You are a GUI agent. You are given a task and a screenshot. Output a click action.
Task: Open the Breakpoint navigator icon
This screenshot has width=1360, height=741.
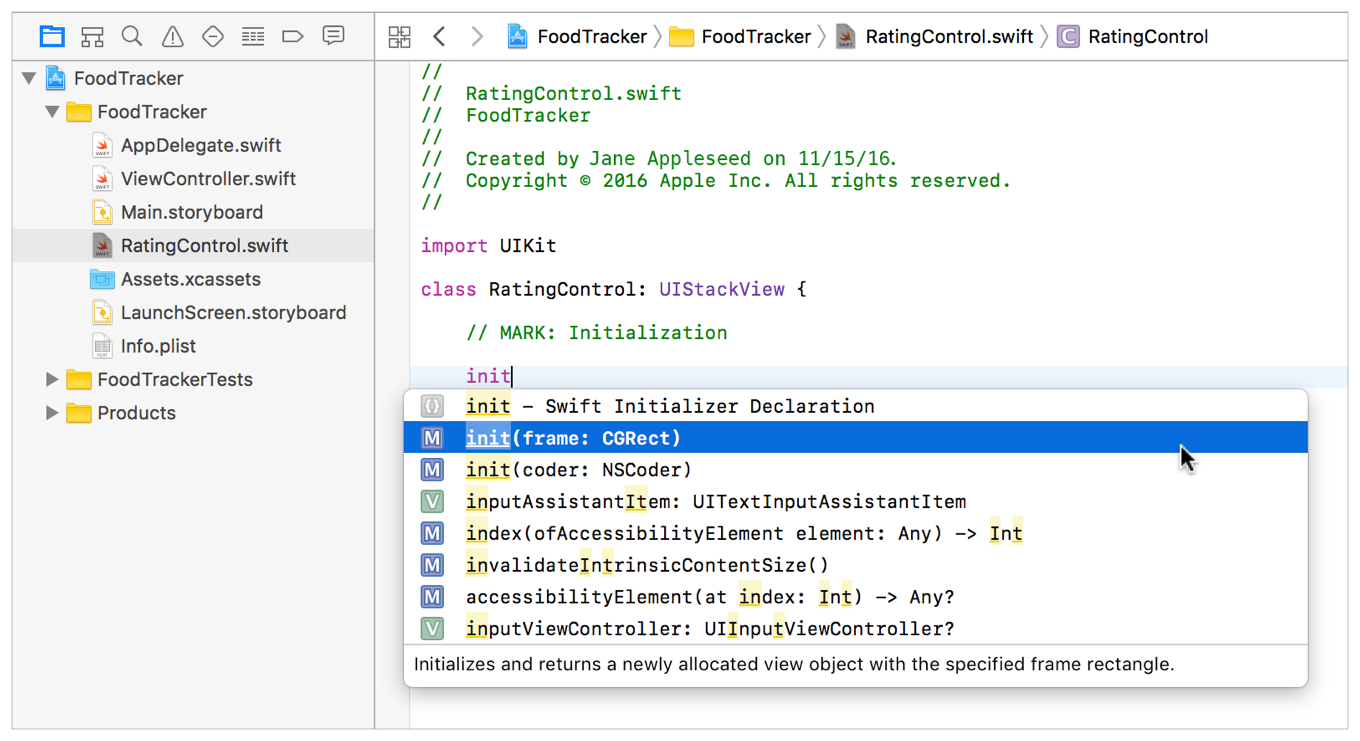click(x=293, y=37)
